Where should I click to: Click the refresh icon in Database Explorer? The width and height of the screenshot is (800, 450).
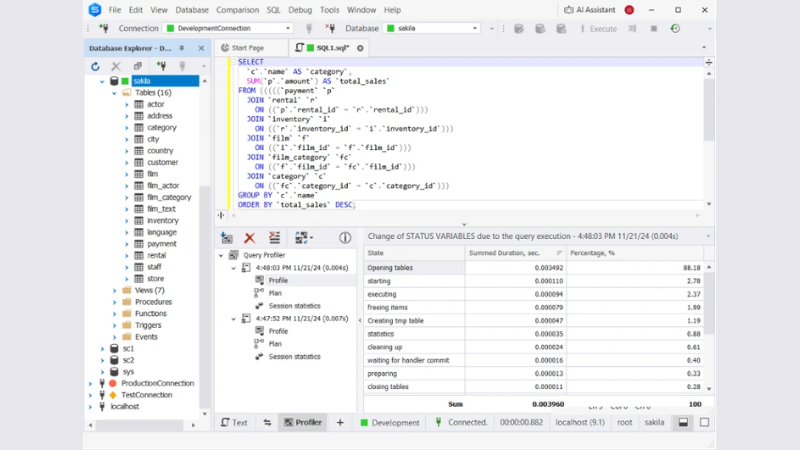tap(96, 66)
